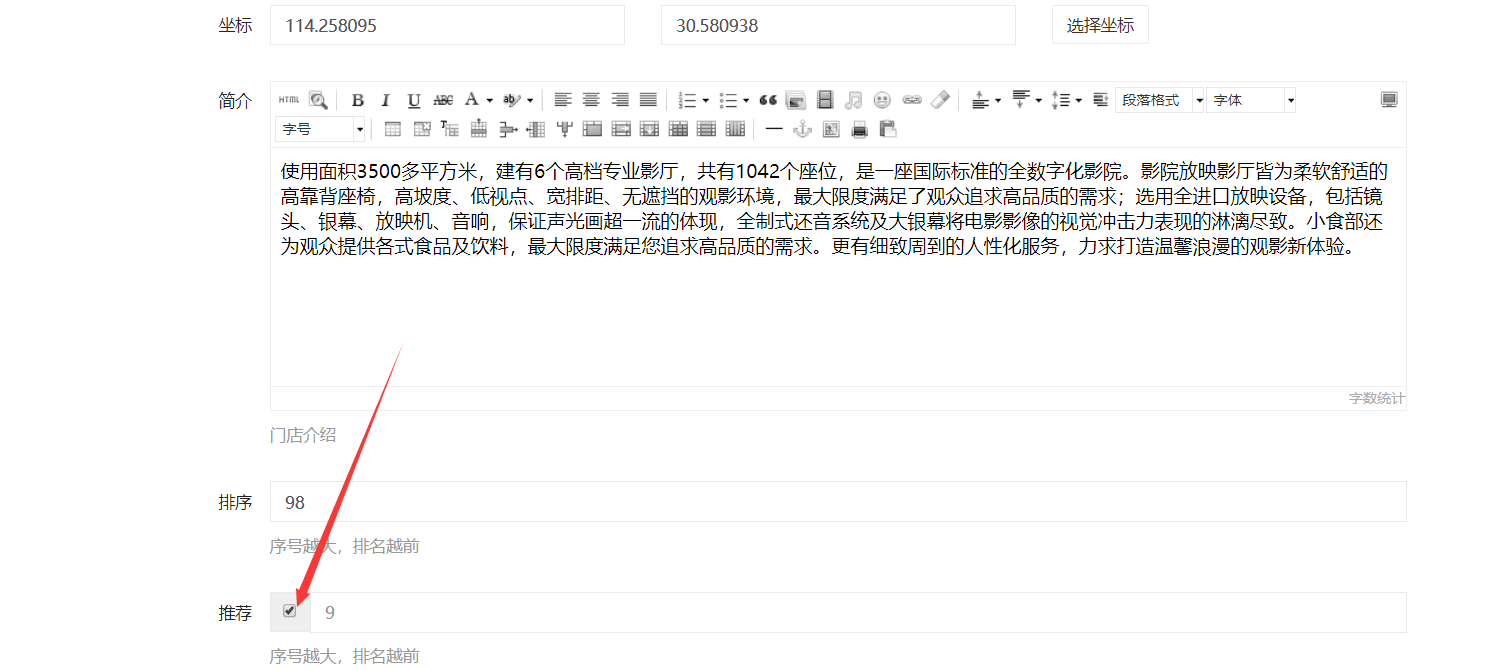
Task: Expand line height options arrow
Action: click(x=1078, y=100)
